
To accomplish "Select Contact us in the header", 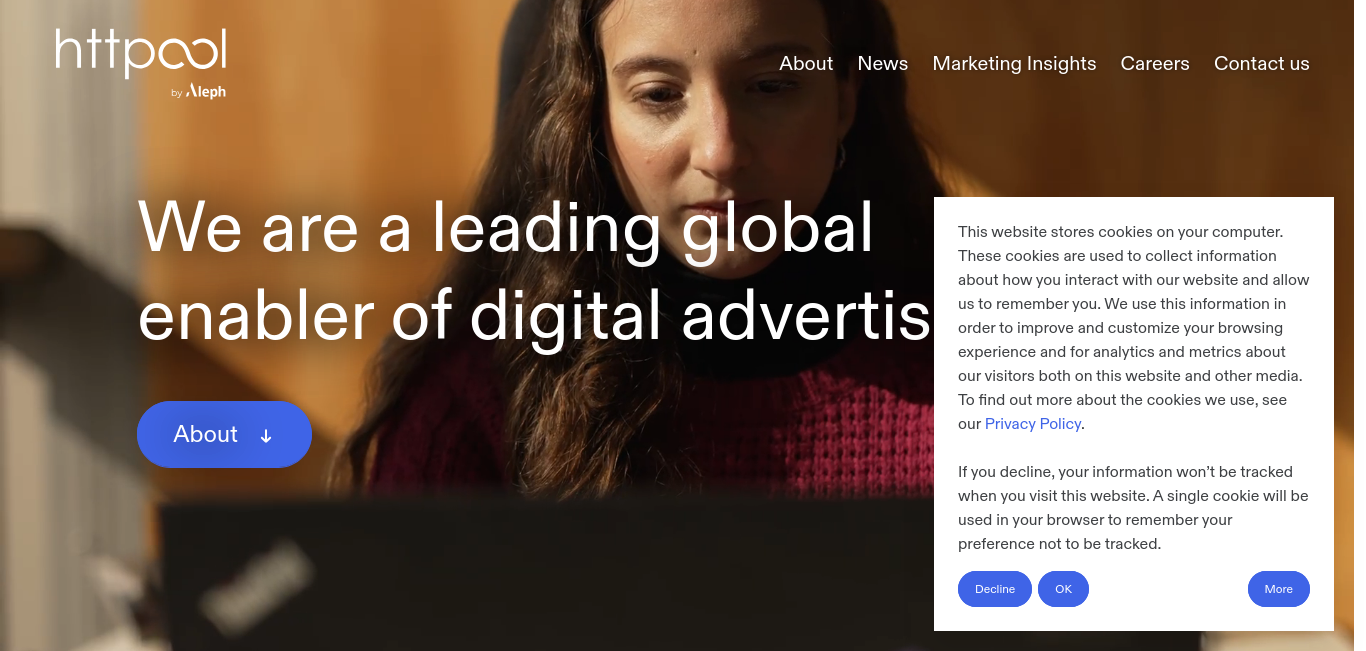I will 1262,63.
